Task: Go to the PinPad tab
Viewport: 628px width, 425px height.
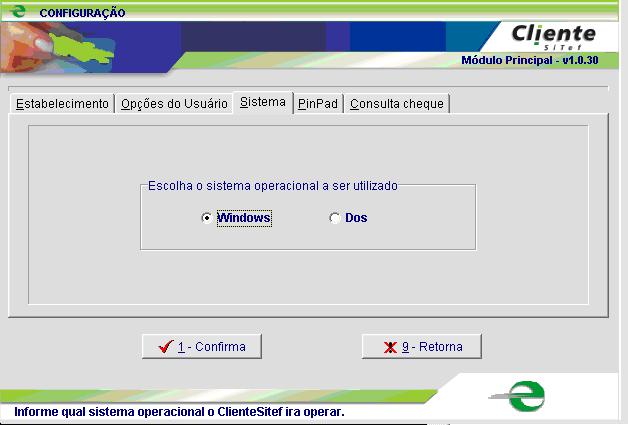Action: 317,104
